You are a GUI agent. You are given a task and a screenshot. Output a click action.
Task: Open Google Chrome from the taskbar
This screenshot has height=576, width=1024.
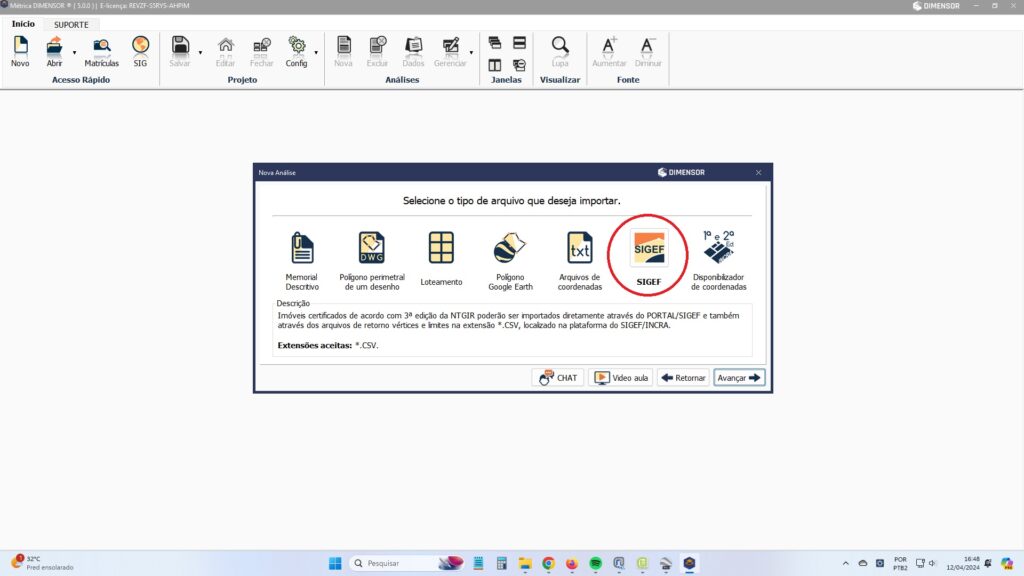coord(549,563)
